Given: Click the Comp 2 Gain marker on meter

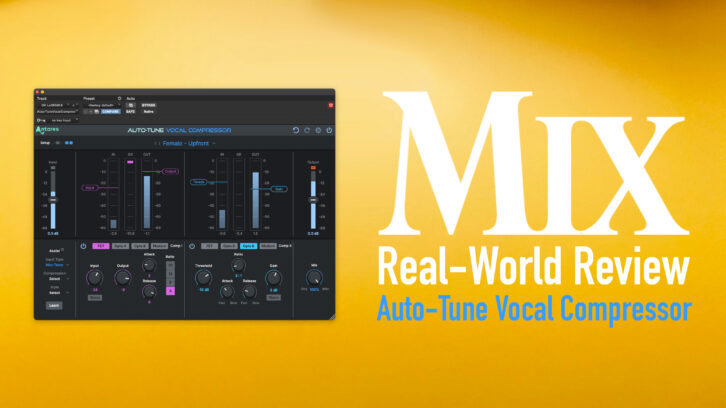Looking at the screenshot, I should 279,189.
